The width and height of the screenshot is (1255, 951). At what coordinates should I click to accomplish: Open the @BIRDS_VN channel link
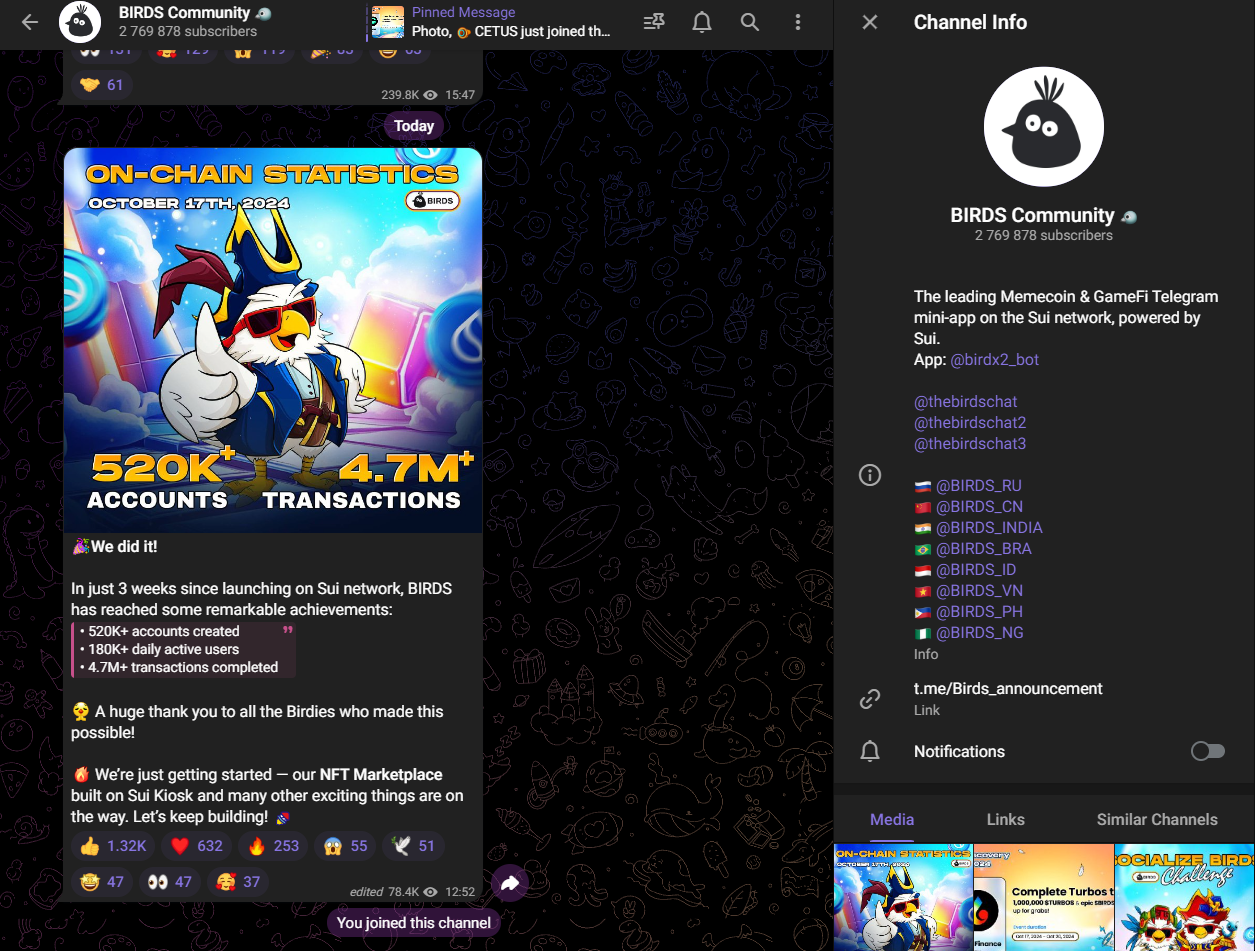[x=979, y=591]
